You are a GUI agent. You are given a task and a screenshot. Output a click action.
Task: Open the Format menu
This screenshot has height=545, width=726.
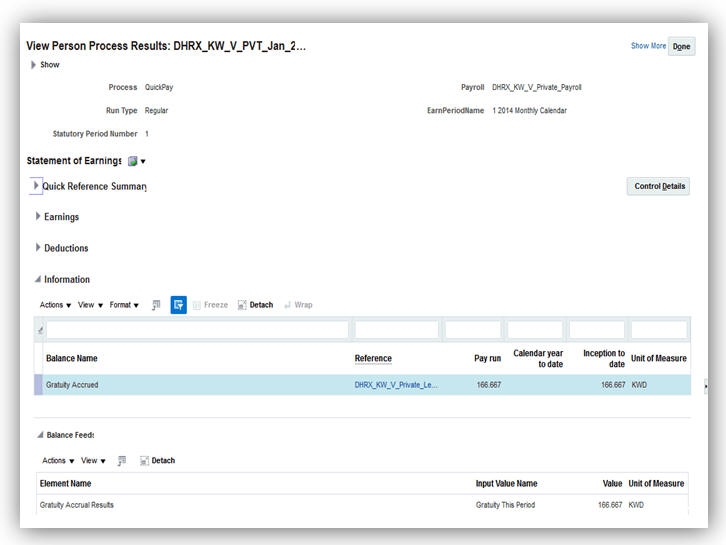pos(124,305)
